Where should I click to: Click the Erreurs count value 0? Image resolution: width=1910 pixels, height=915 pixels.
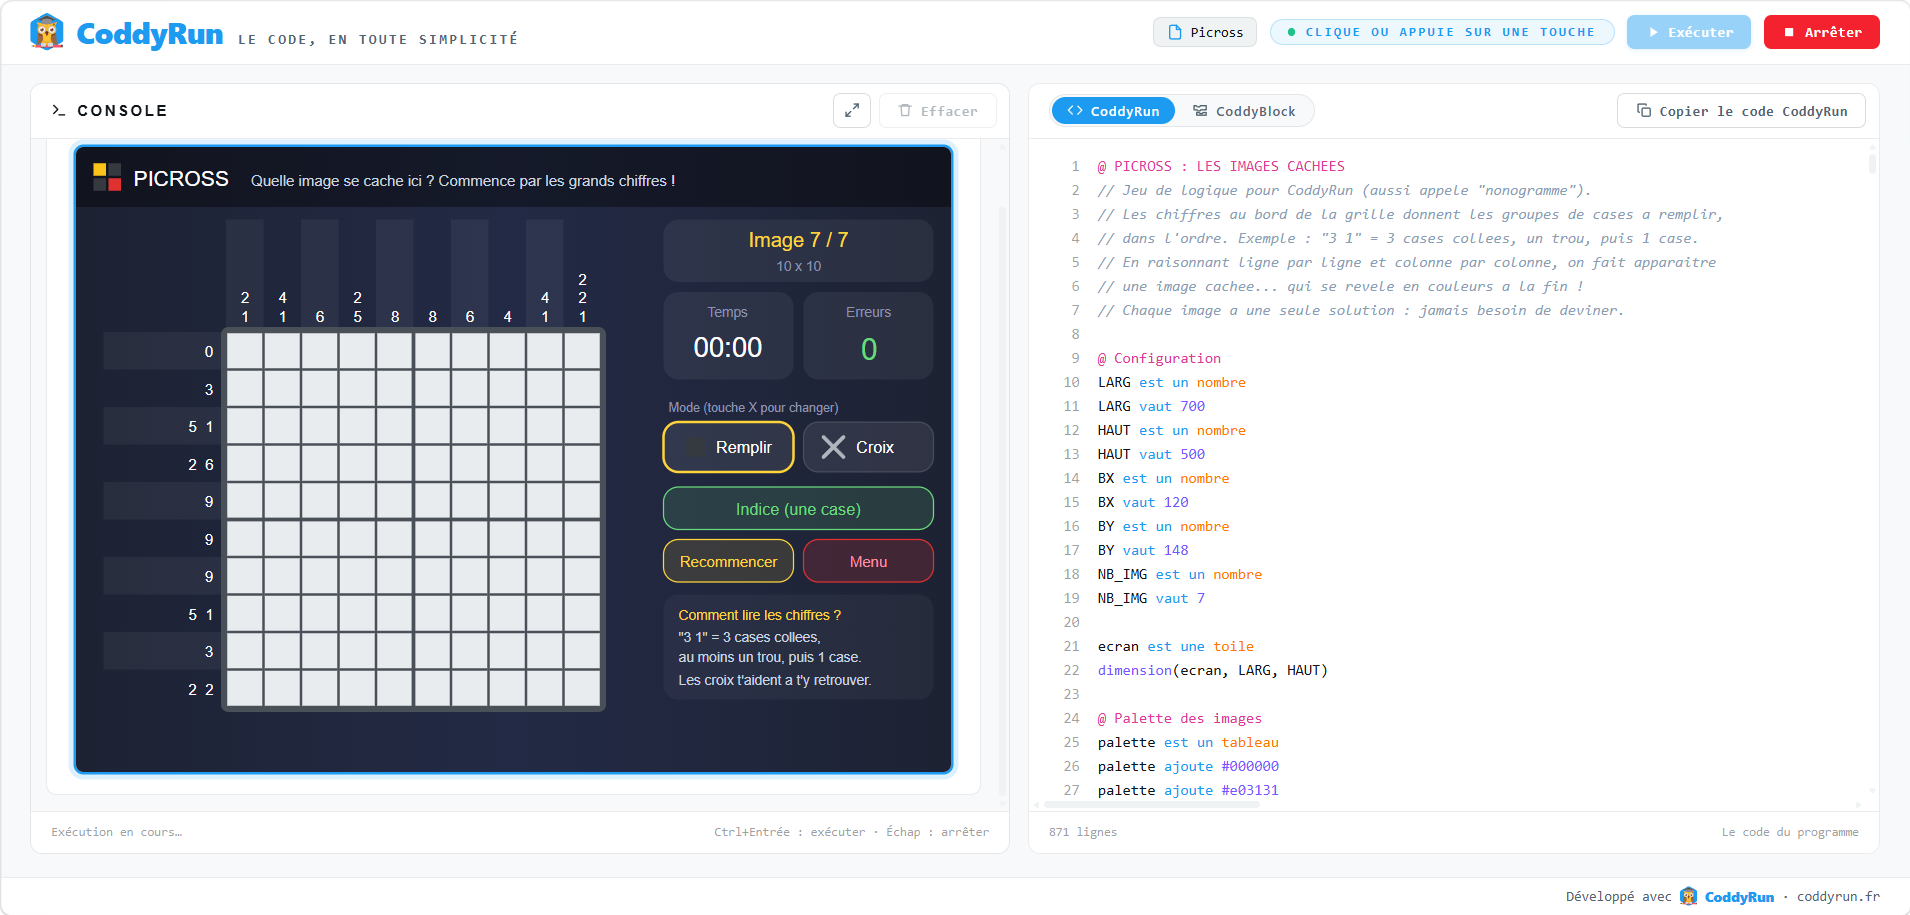pyautogui.click(x=869, y=349)
